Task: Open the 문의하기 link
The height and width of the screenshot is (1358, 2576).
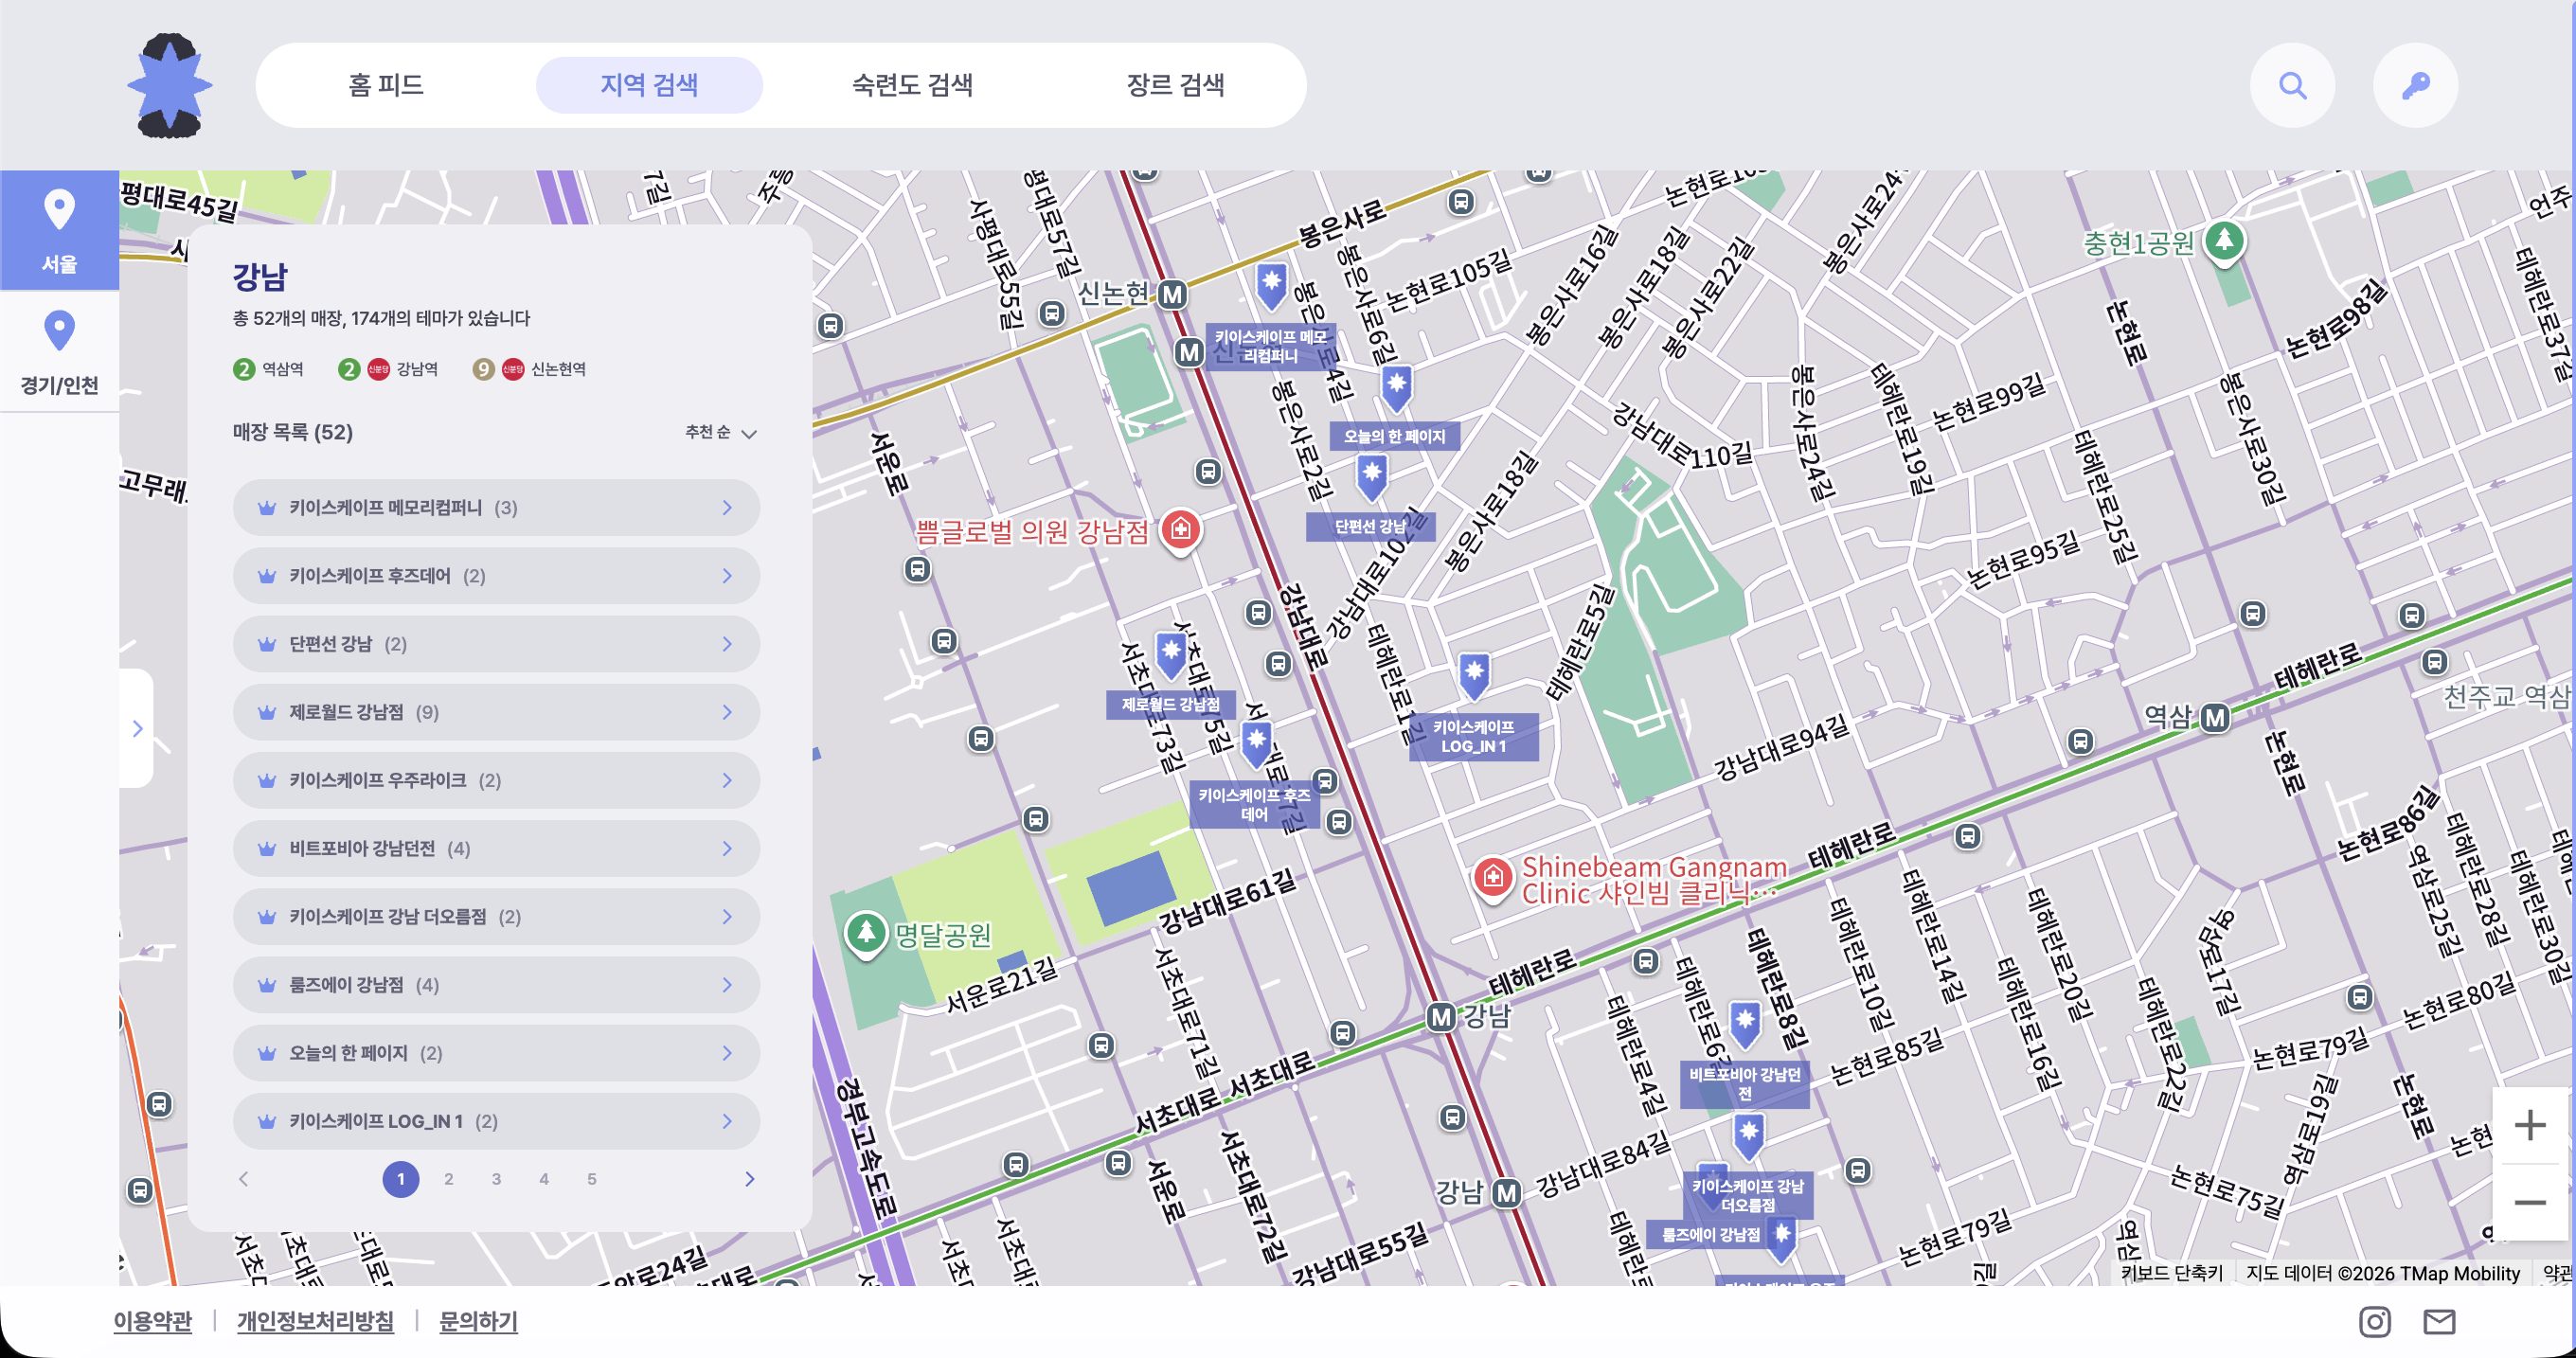Action: click(x=478, y=1321)
